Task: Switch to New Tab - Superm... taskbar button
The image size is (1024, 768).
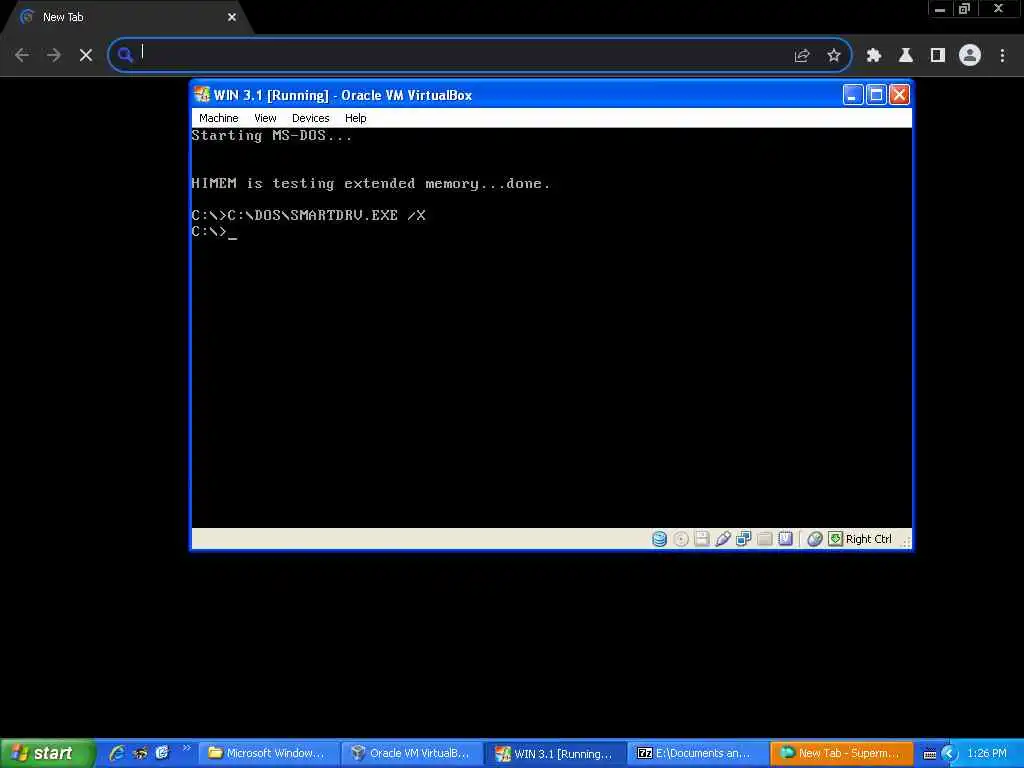Action: pyautogui.click(x=842, y=754)
